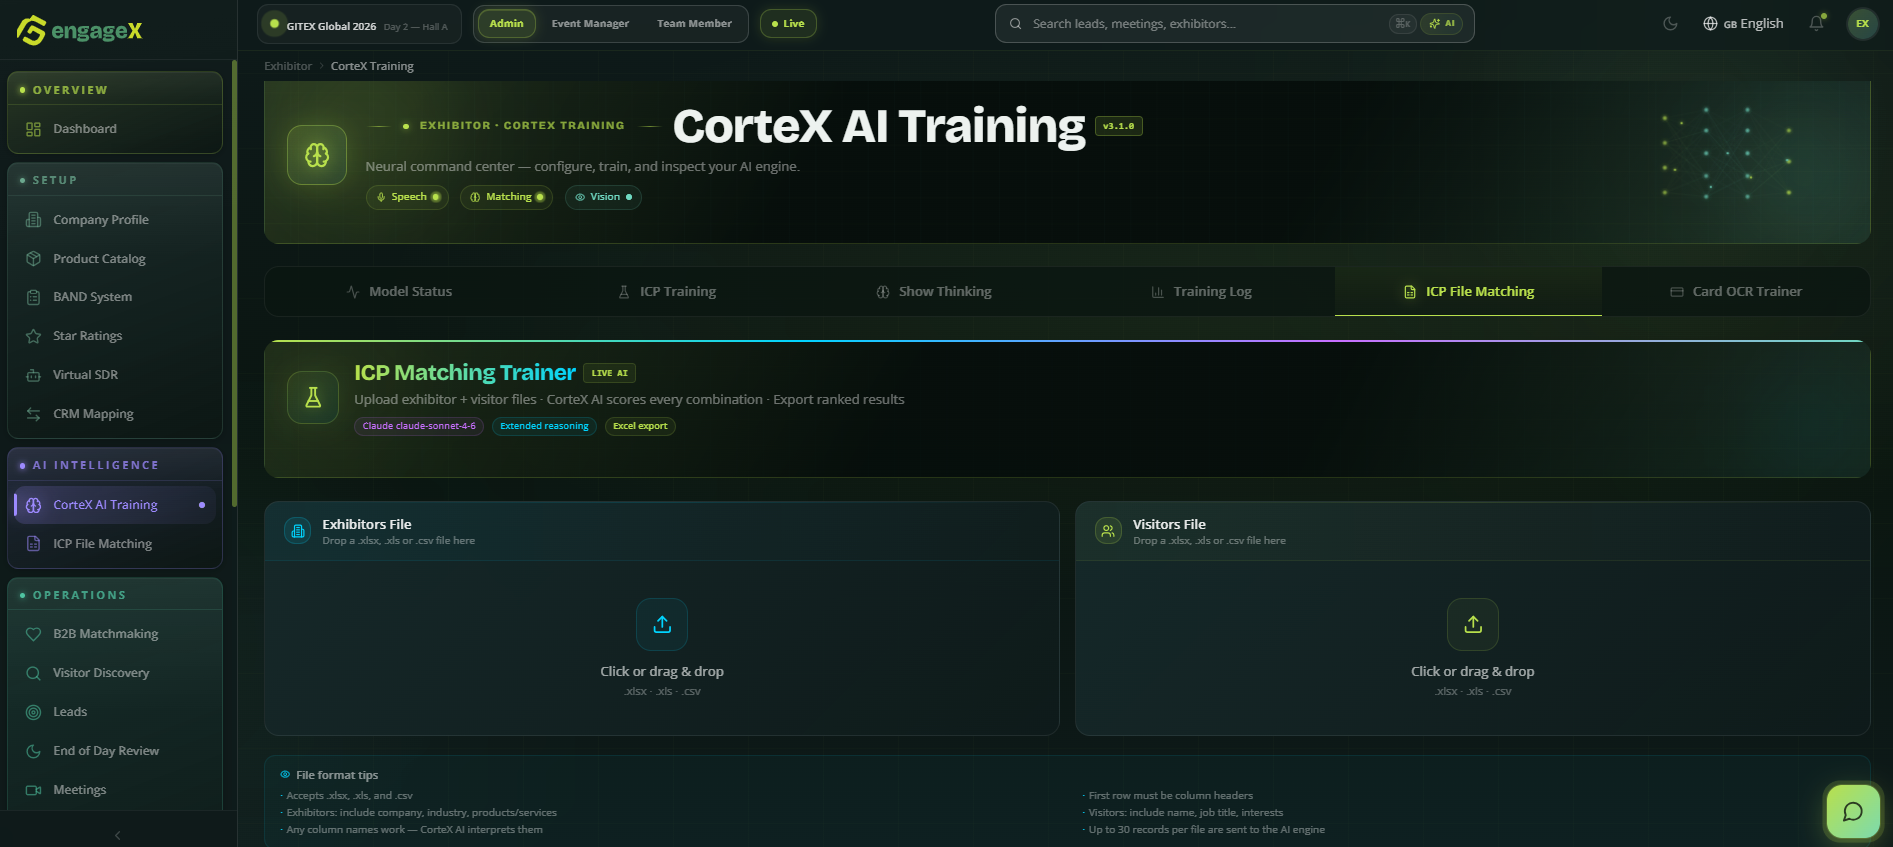Go to Visitor Discovery

[115, 673]
